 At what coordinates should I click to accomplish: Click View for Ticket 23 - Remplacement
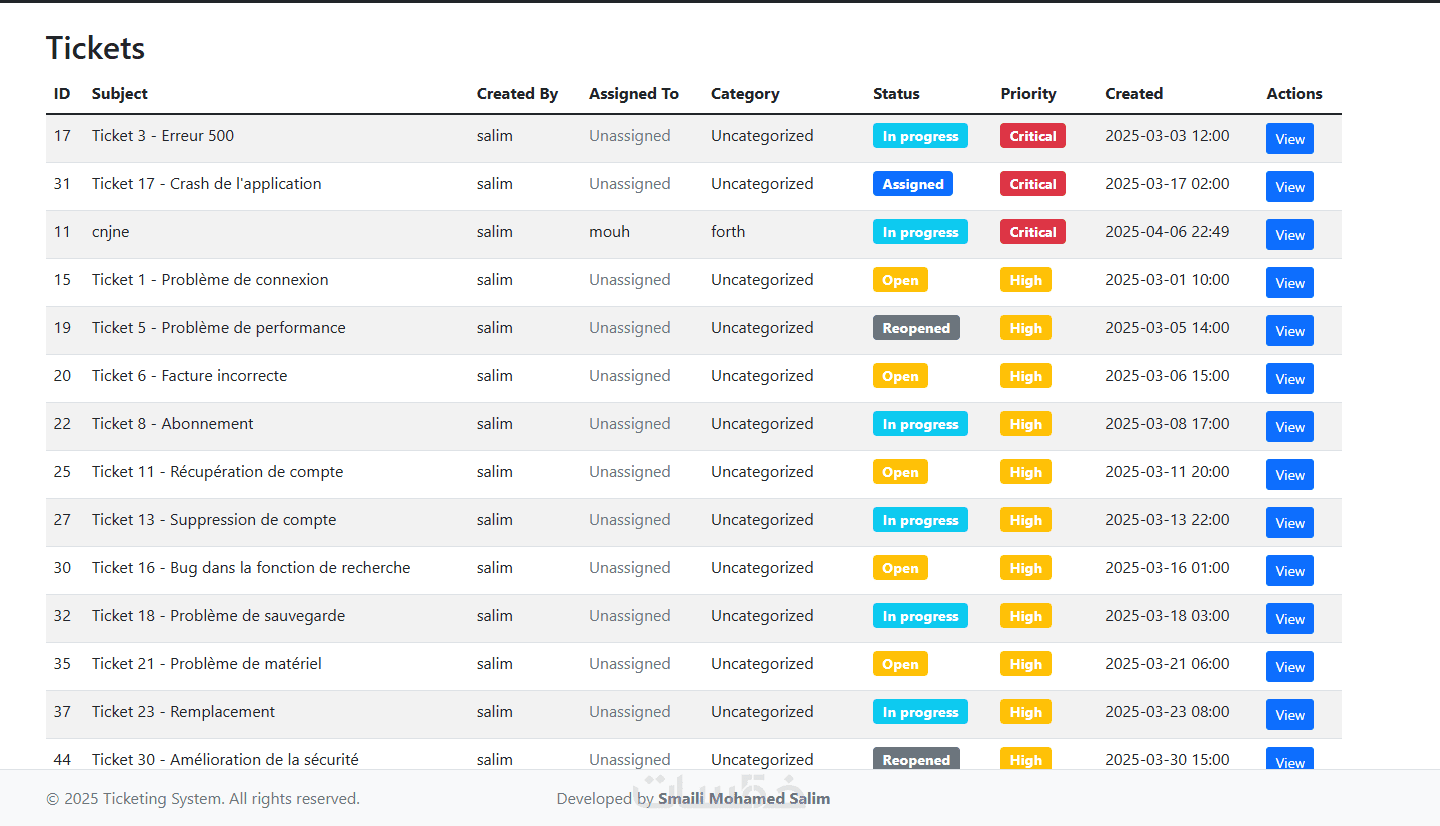1289,715
